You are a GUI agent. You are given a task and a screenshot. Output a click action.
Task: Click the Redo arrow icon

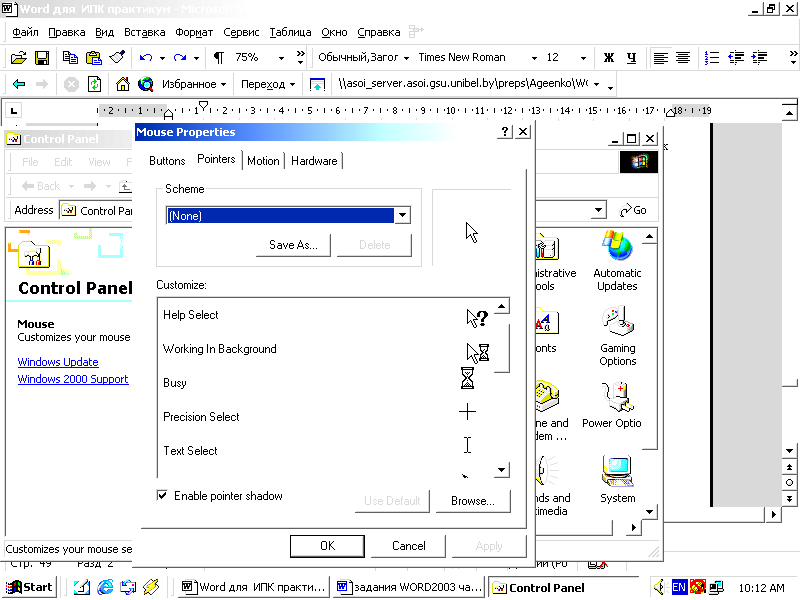(180, 58)
